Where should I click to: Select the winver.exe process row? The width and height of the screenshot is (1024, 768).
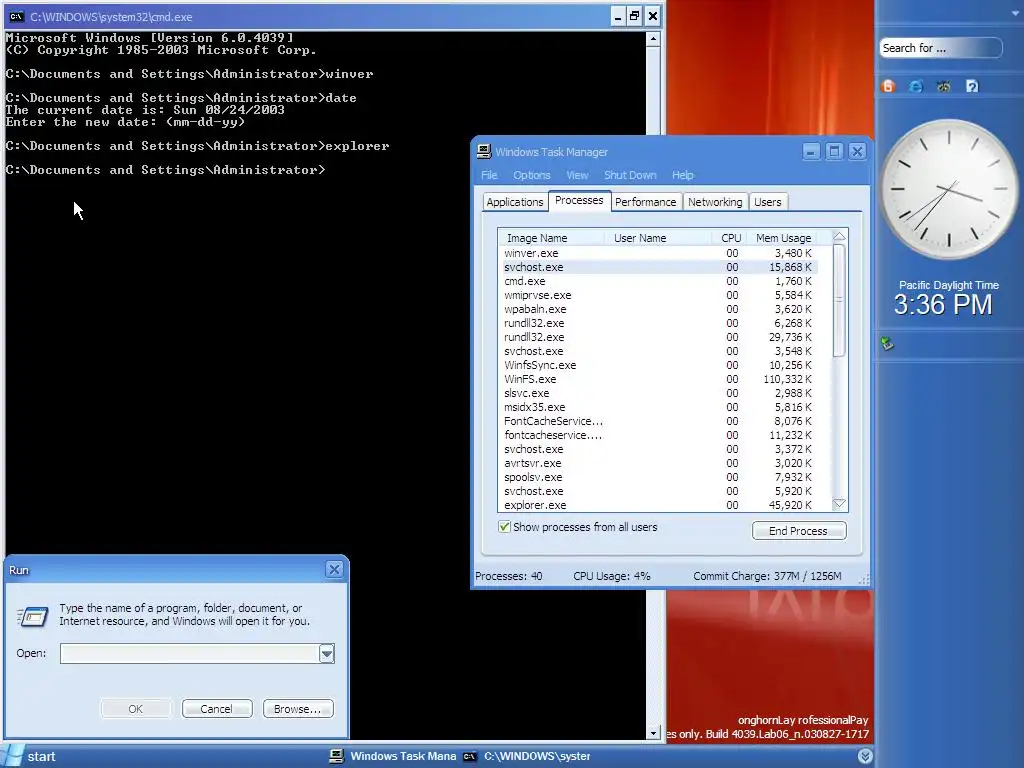tap(658, 253)
